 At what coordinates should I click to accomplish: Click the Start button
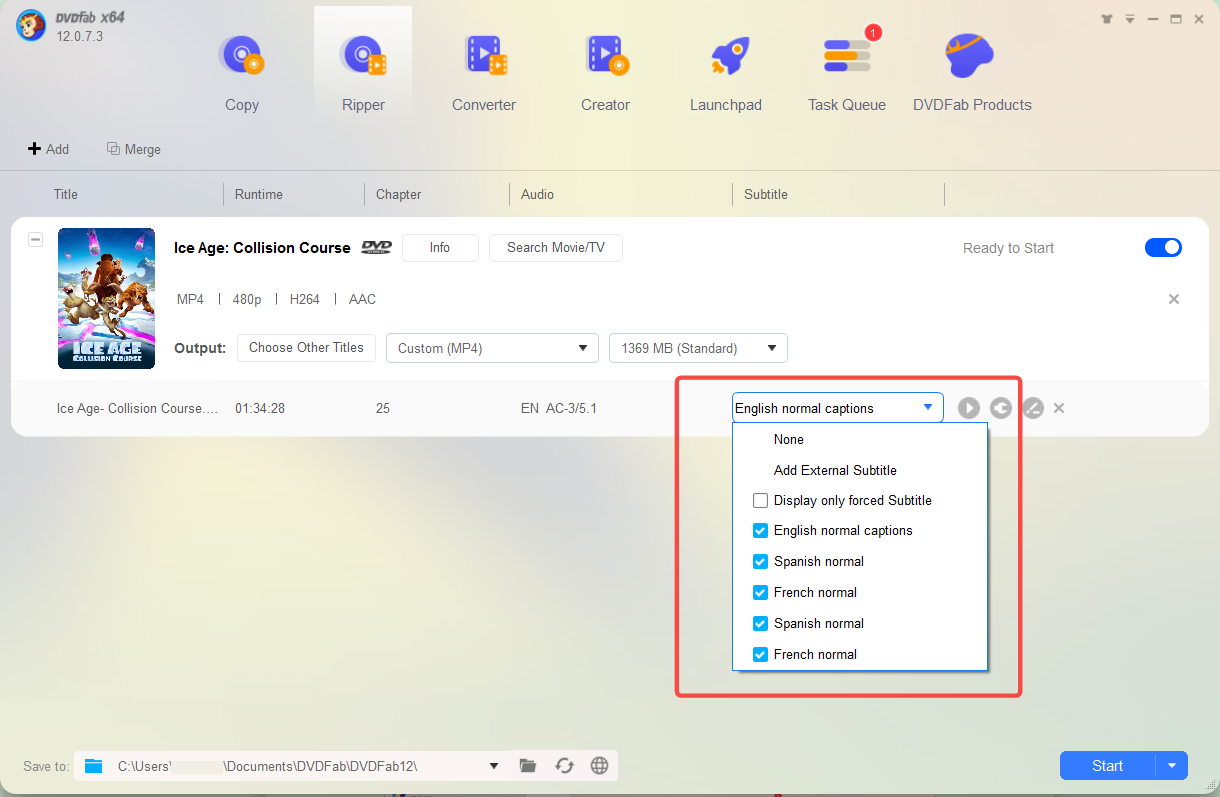click(x=1108, y=766)
